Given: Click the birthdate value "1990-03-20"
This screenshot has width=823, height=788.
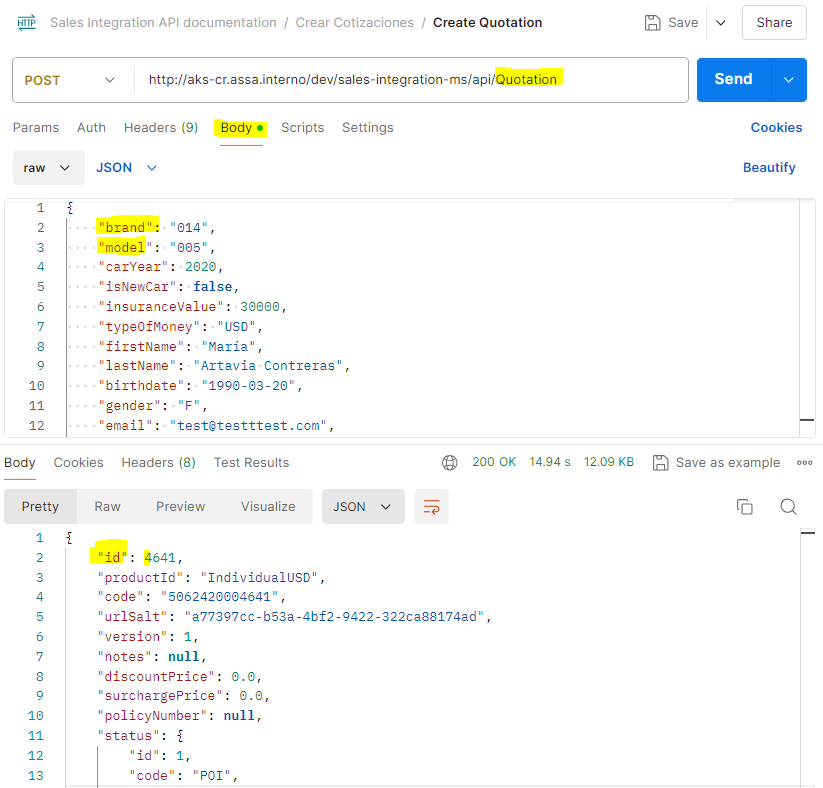Looking at the screenshot, I should [x=248, y=385].
